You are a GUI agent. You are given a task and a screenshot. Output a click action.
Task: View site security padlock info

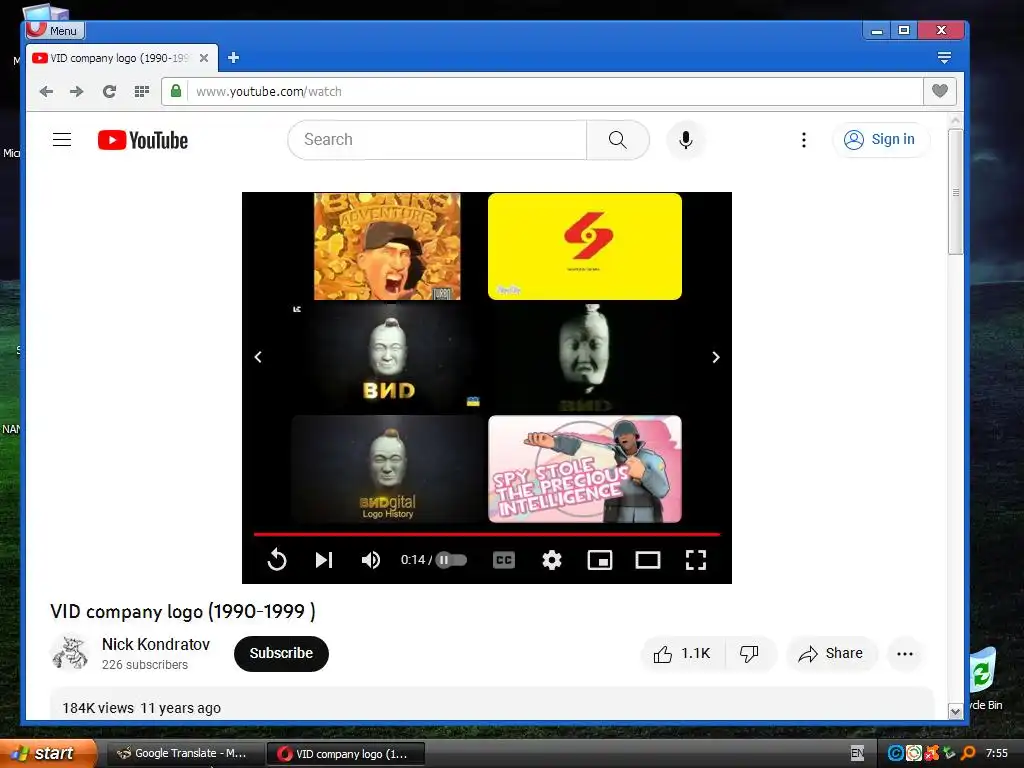tap(176, 91)
